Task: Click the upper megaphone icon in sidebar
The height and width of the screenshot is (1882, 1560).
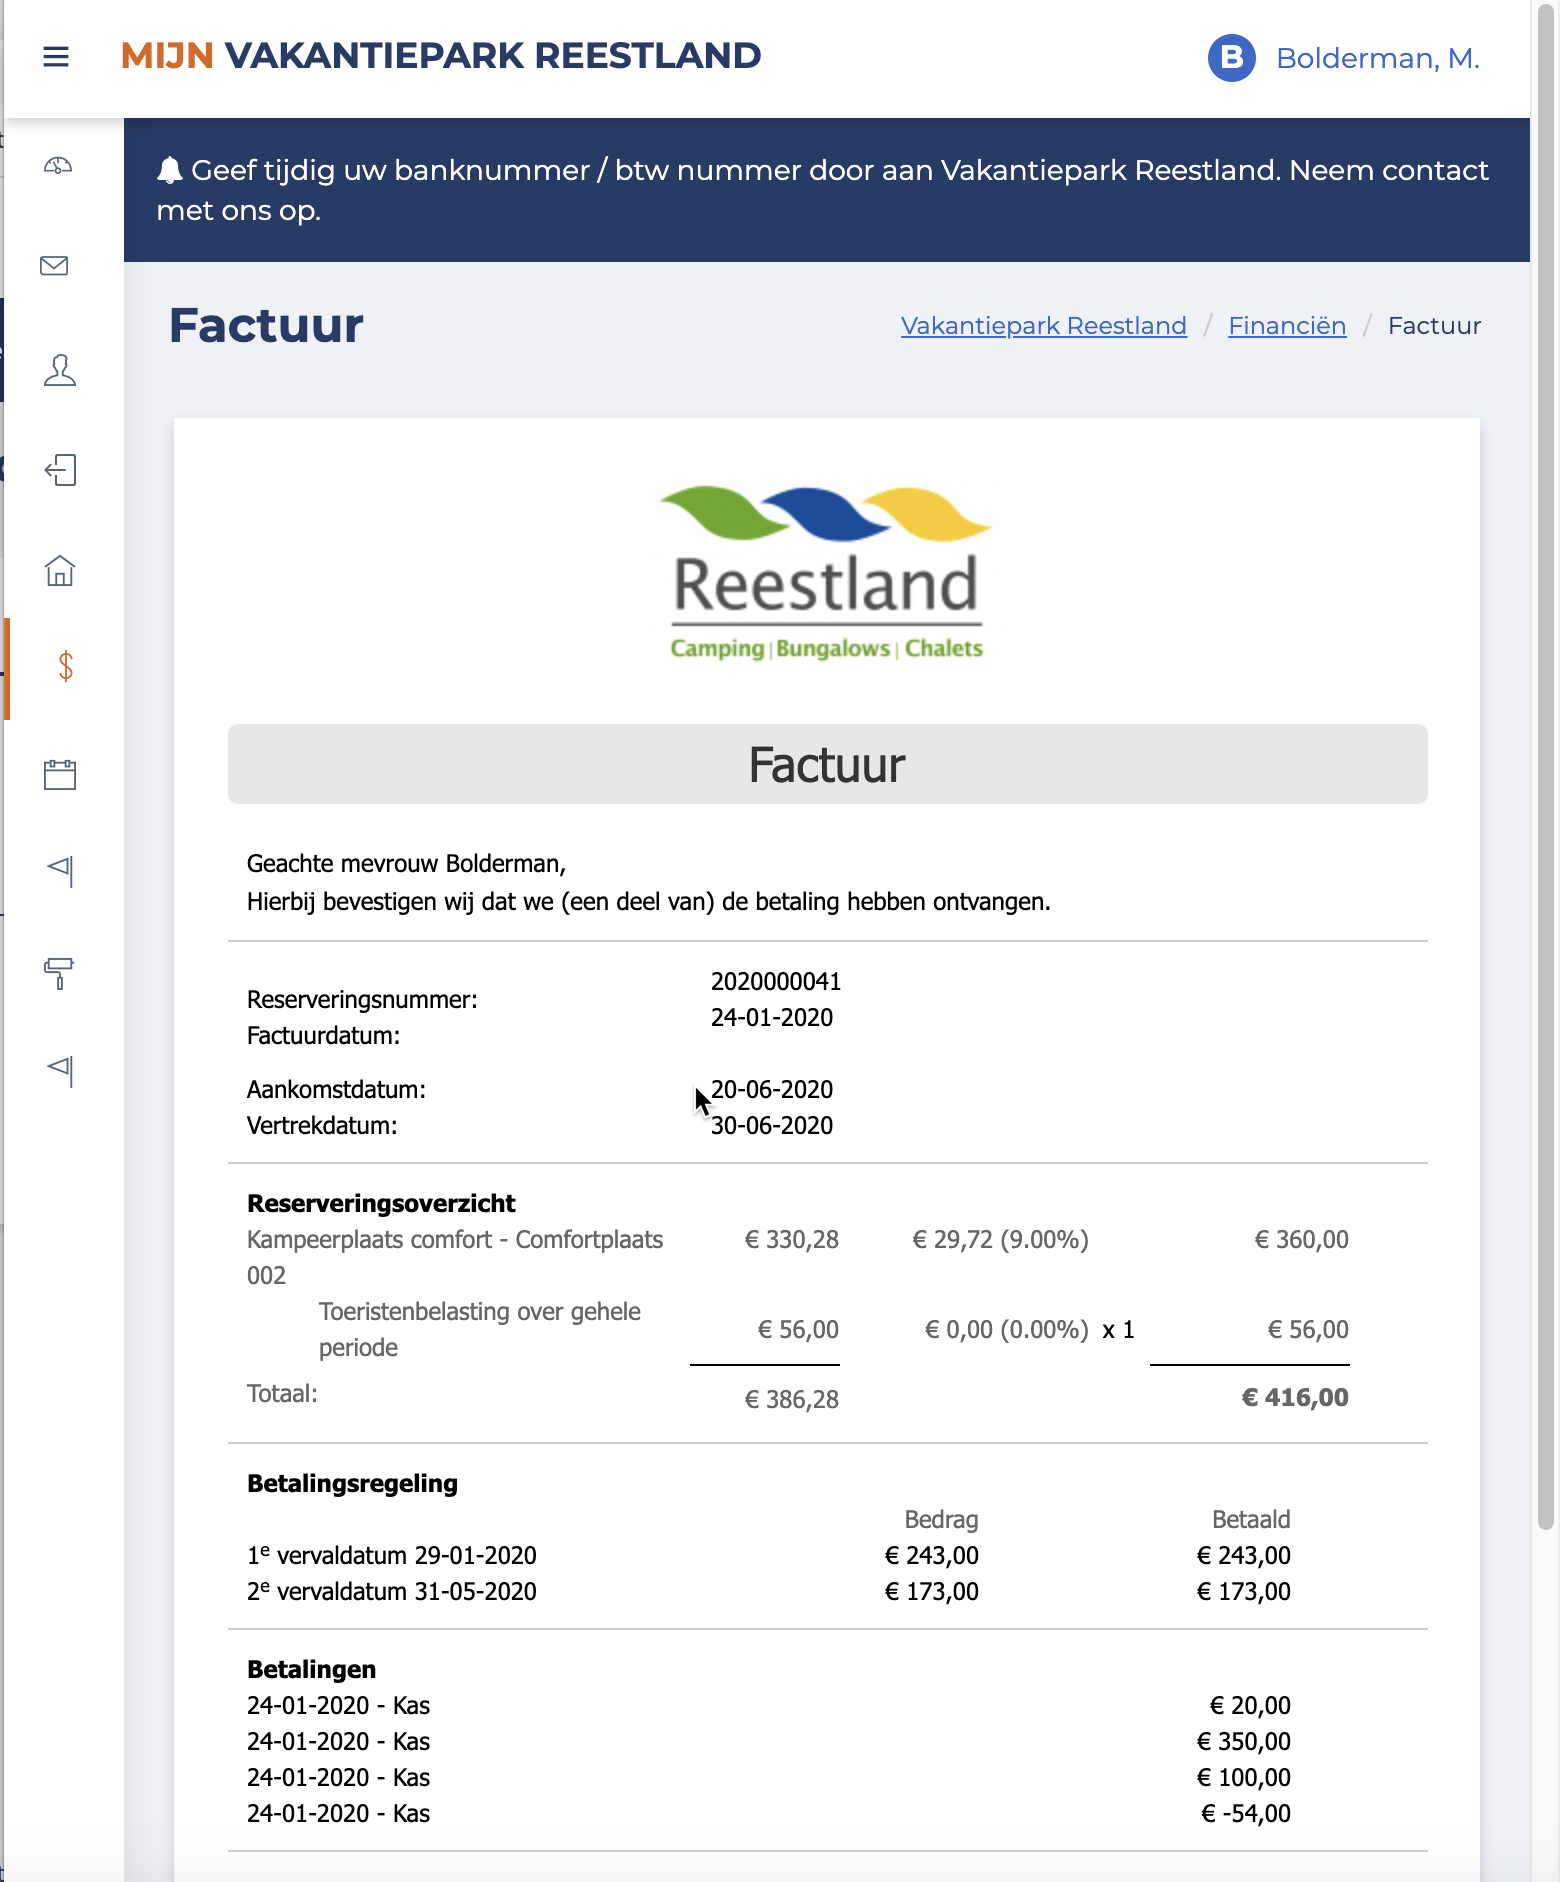Action: tap(60, 870)
